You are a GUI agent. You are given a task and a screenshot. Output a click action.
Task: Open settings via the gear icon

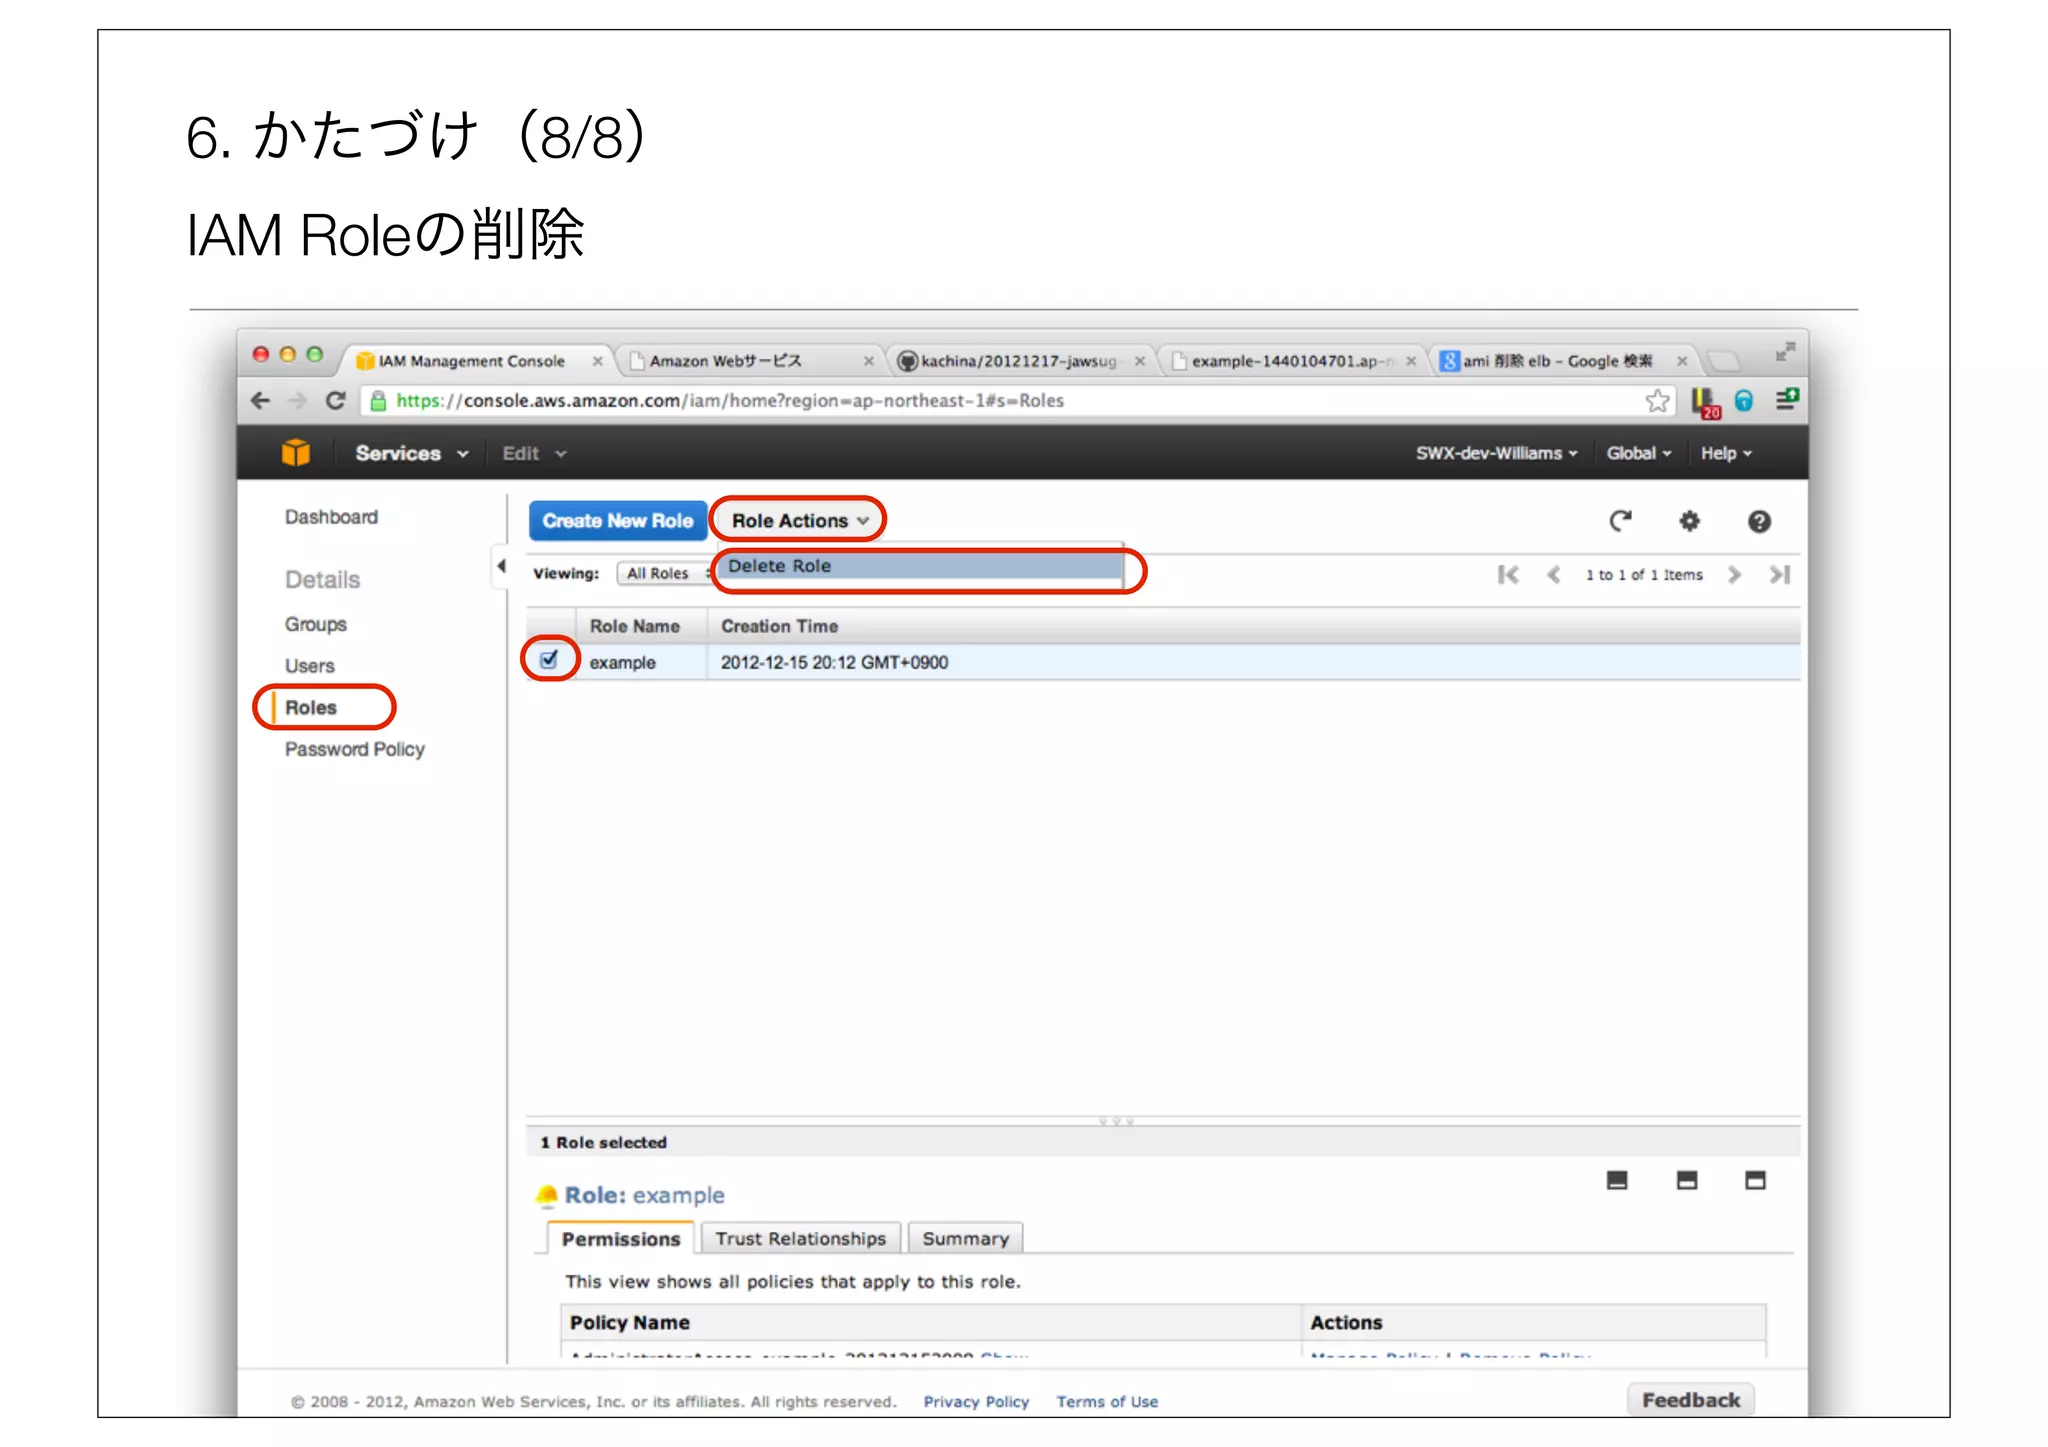(x=1689, y=521)
